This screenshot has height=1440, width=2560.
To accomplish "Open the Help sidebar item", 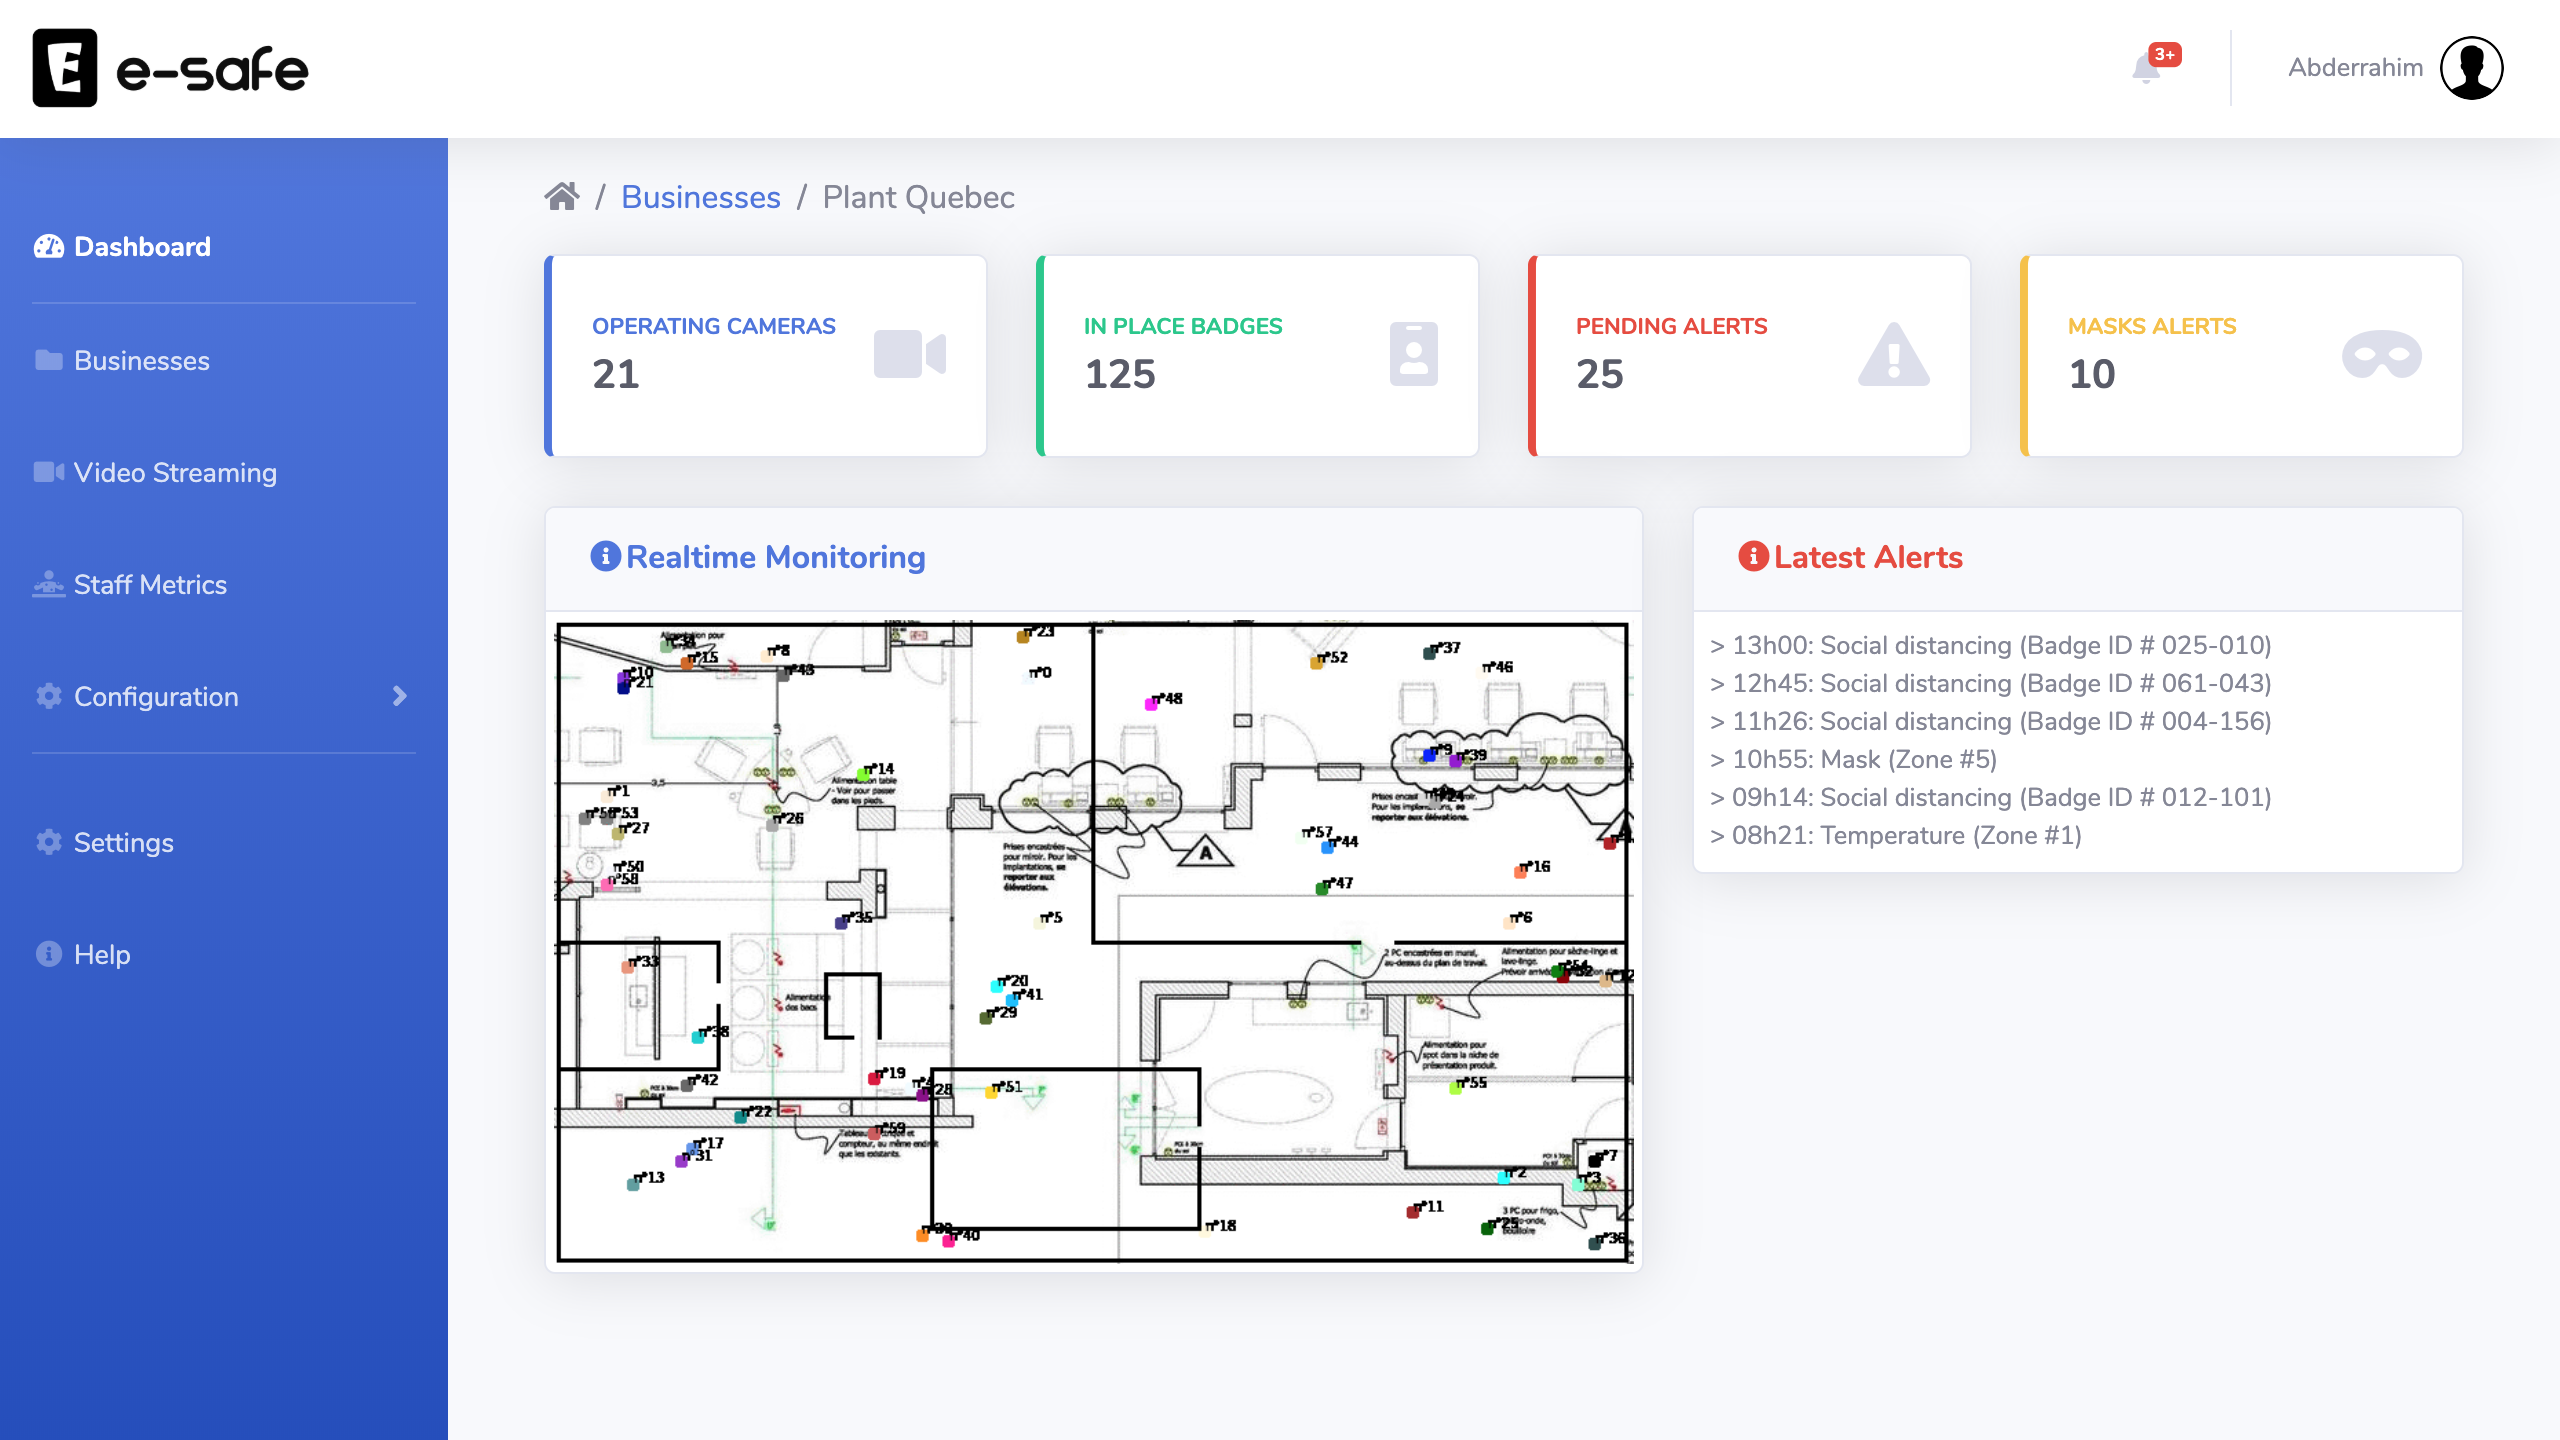I will (101, 954).
